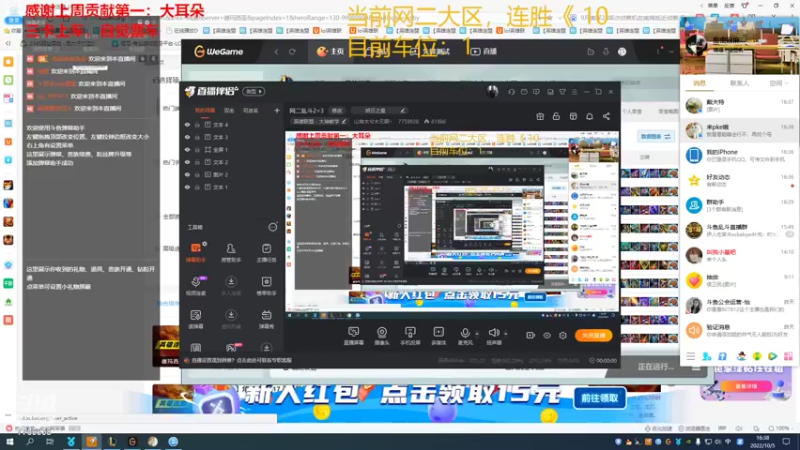The image size is (800, 450).
Task: Mute microphone icon 麦克风
Action: 465,336
